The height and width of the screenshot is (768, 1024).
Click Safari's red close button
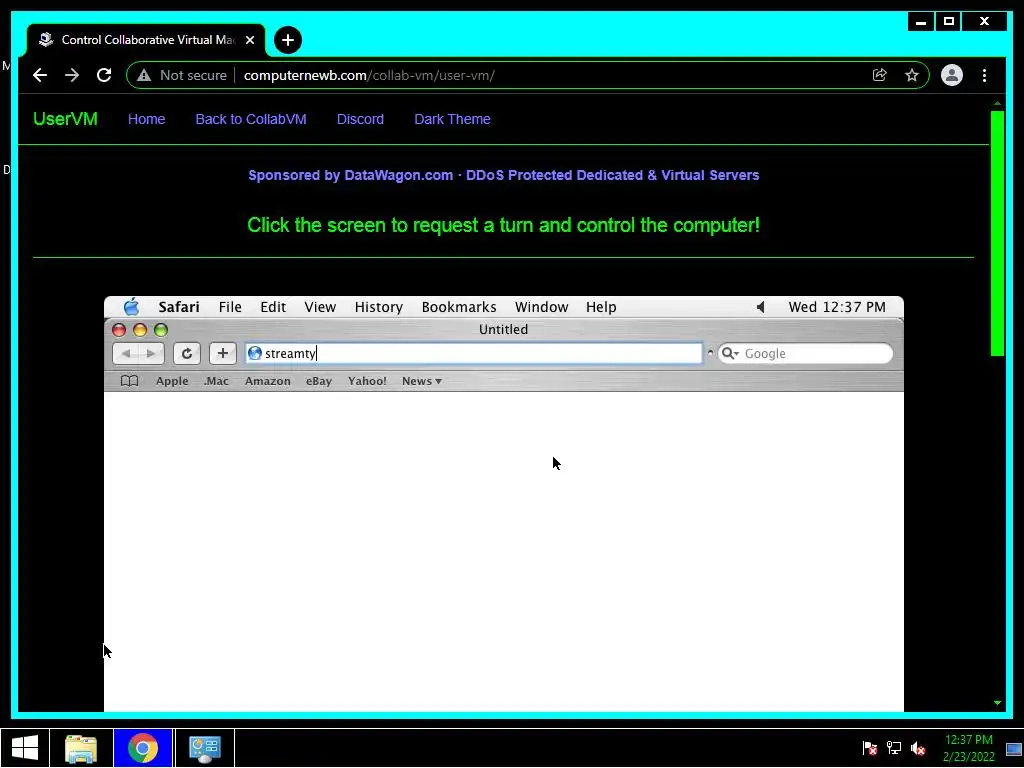[119, 330]
